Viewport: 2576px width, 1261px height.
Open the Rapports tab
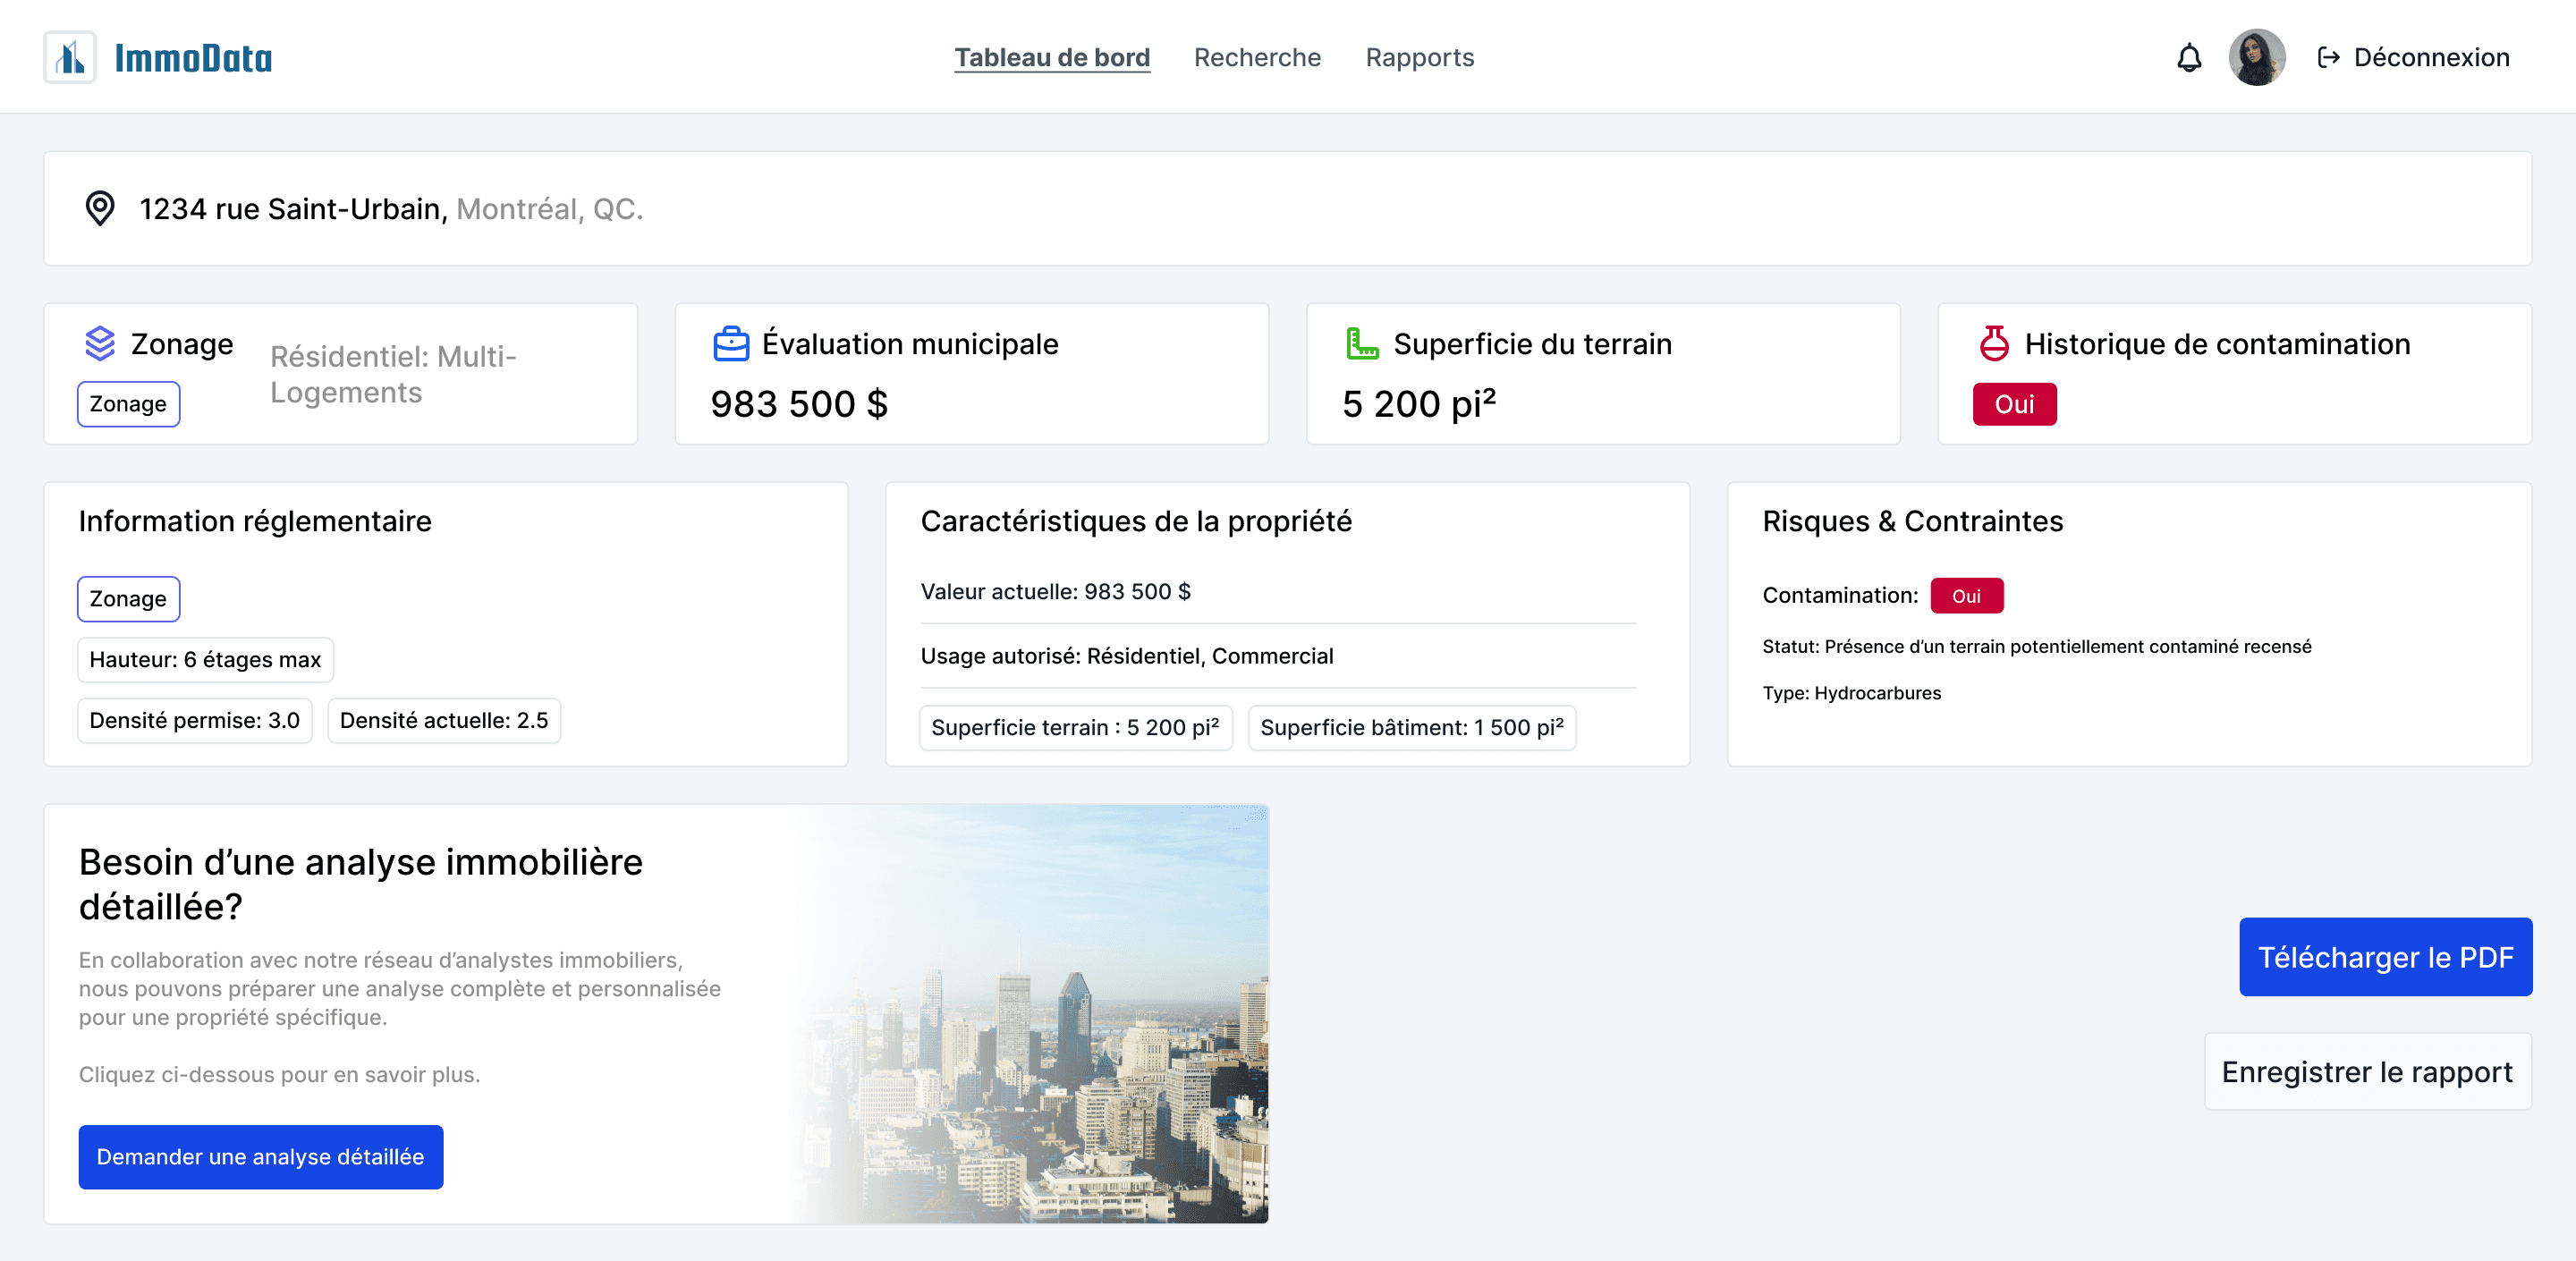coord(1419,58)
